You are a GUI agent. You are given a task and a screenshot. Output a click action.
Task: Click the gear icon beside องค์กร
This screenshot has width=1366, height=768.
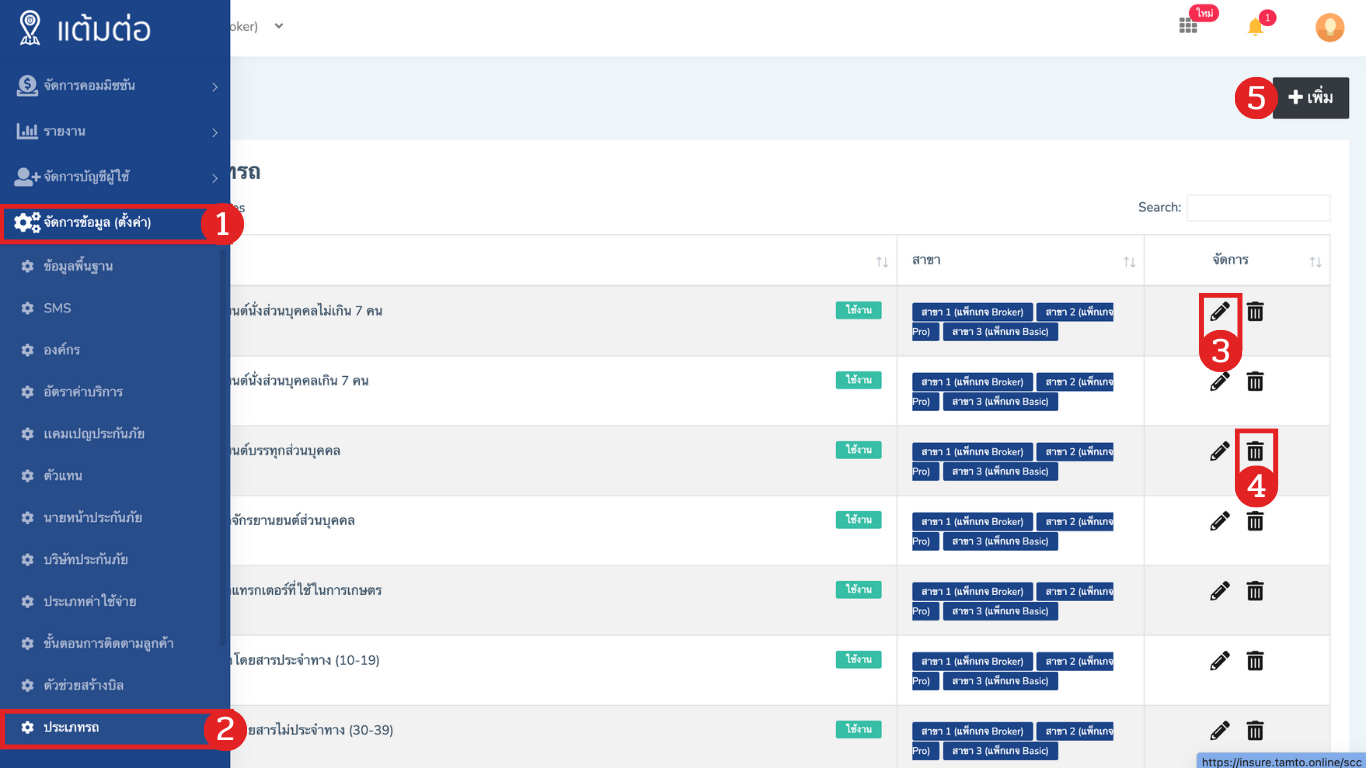coord(28,350)
